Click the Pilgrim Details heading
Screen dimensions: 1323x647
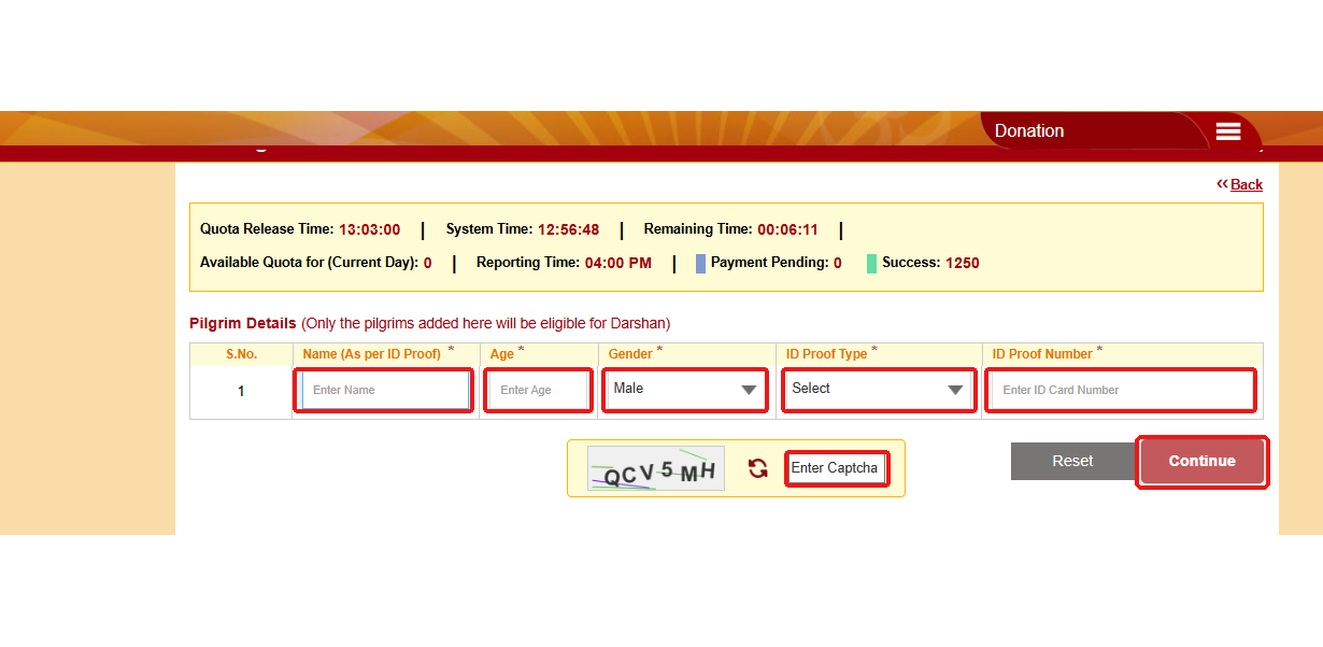click(x=243, y=324)
